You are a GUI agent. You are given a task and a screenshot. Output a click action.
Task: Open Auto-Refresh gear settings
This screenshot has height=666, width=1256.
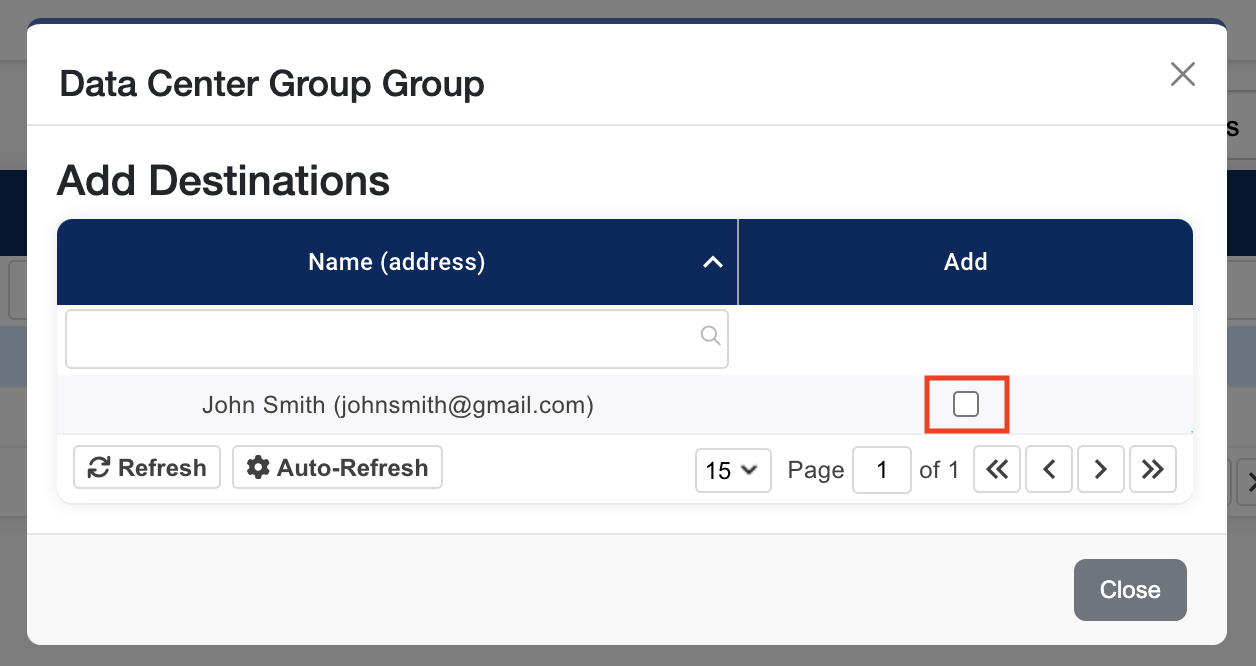click(x=337, y=467)
